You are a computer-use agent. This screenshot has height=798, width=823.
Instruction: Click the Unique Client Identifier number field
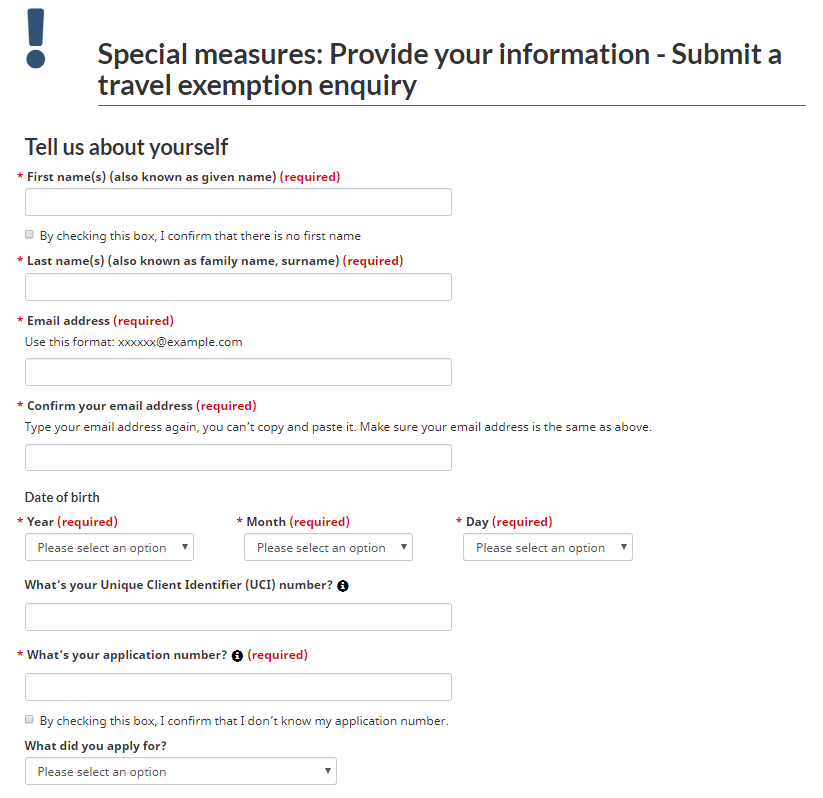[x=238, y=617]
